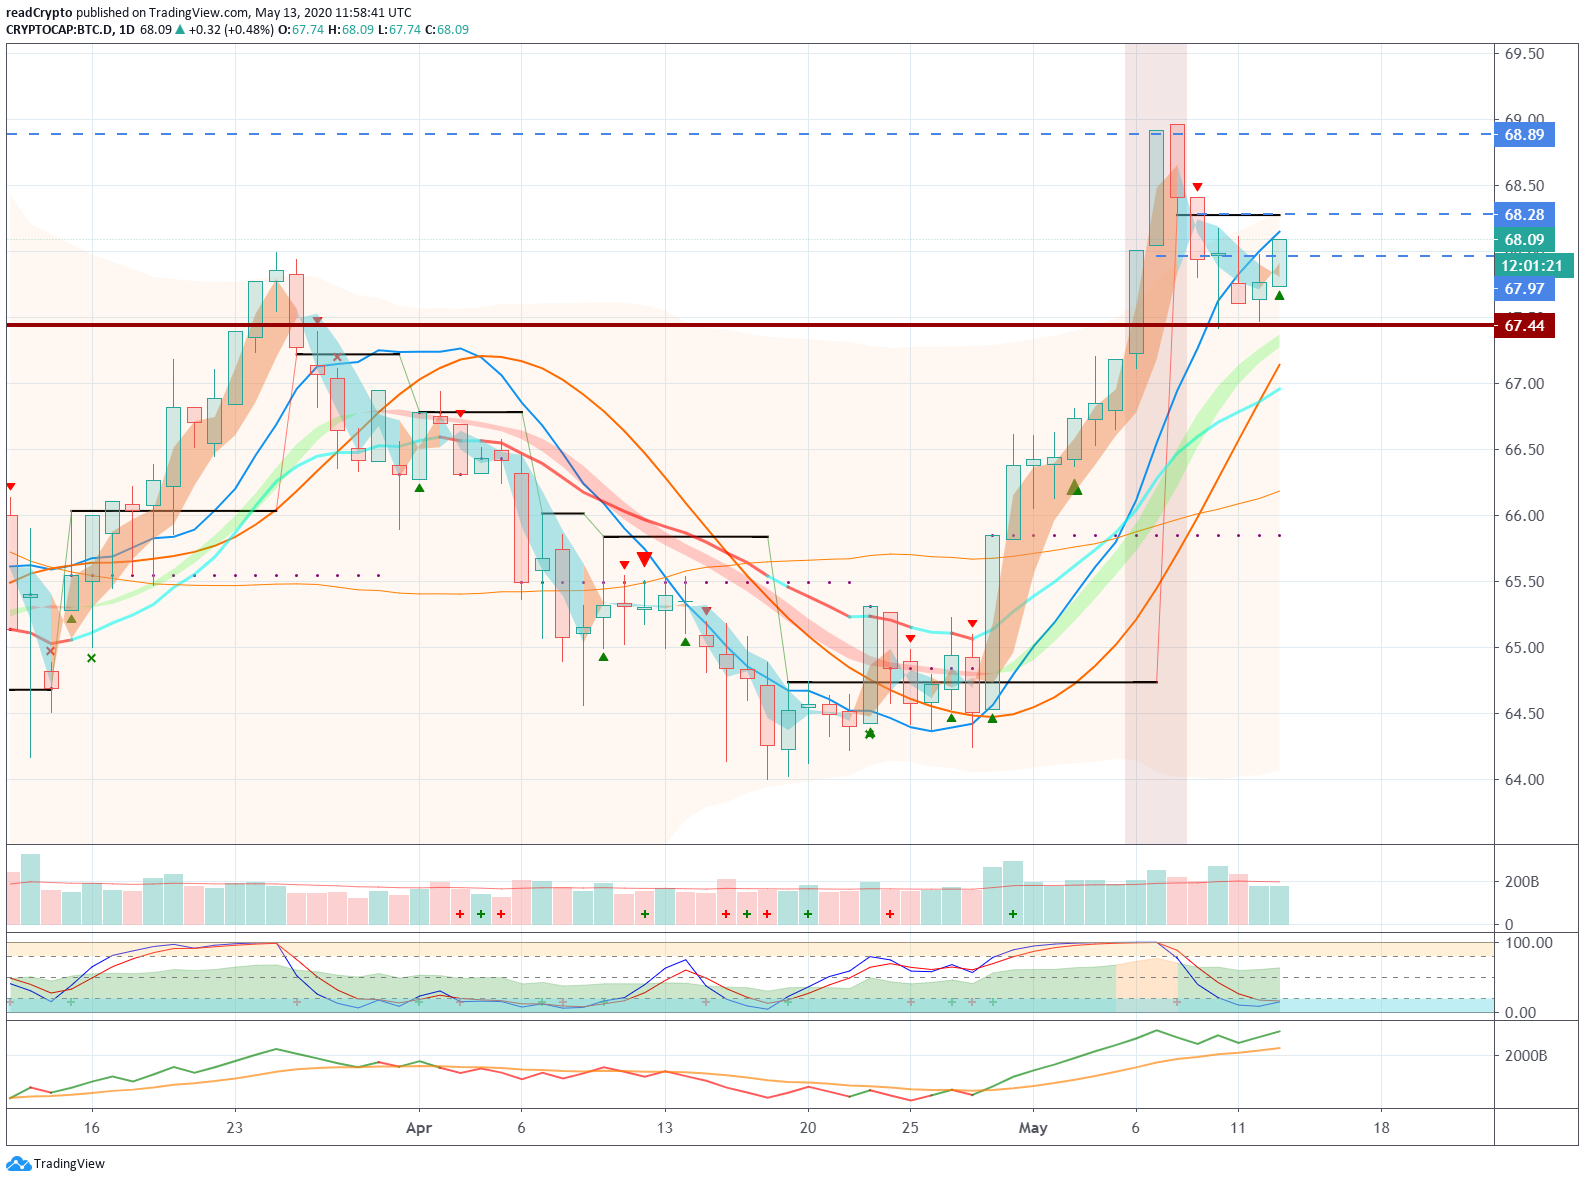The height and width of the screenshot is (1182, 1585).
Task: Click the shaded pink vertical highlight zone
Action: 1156,444
